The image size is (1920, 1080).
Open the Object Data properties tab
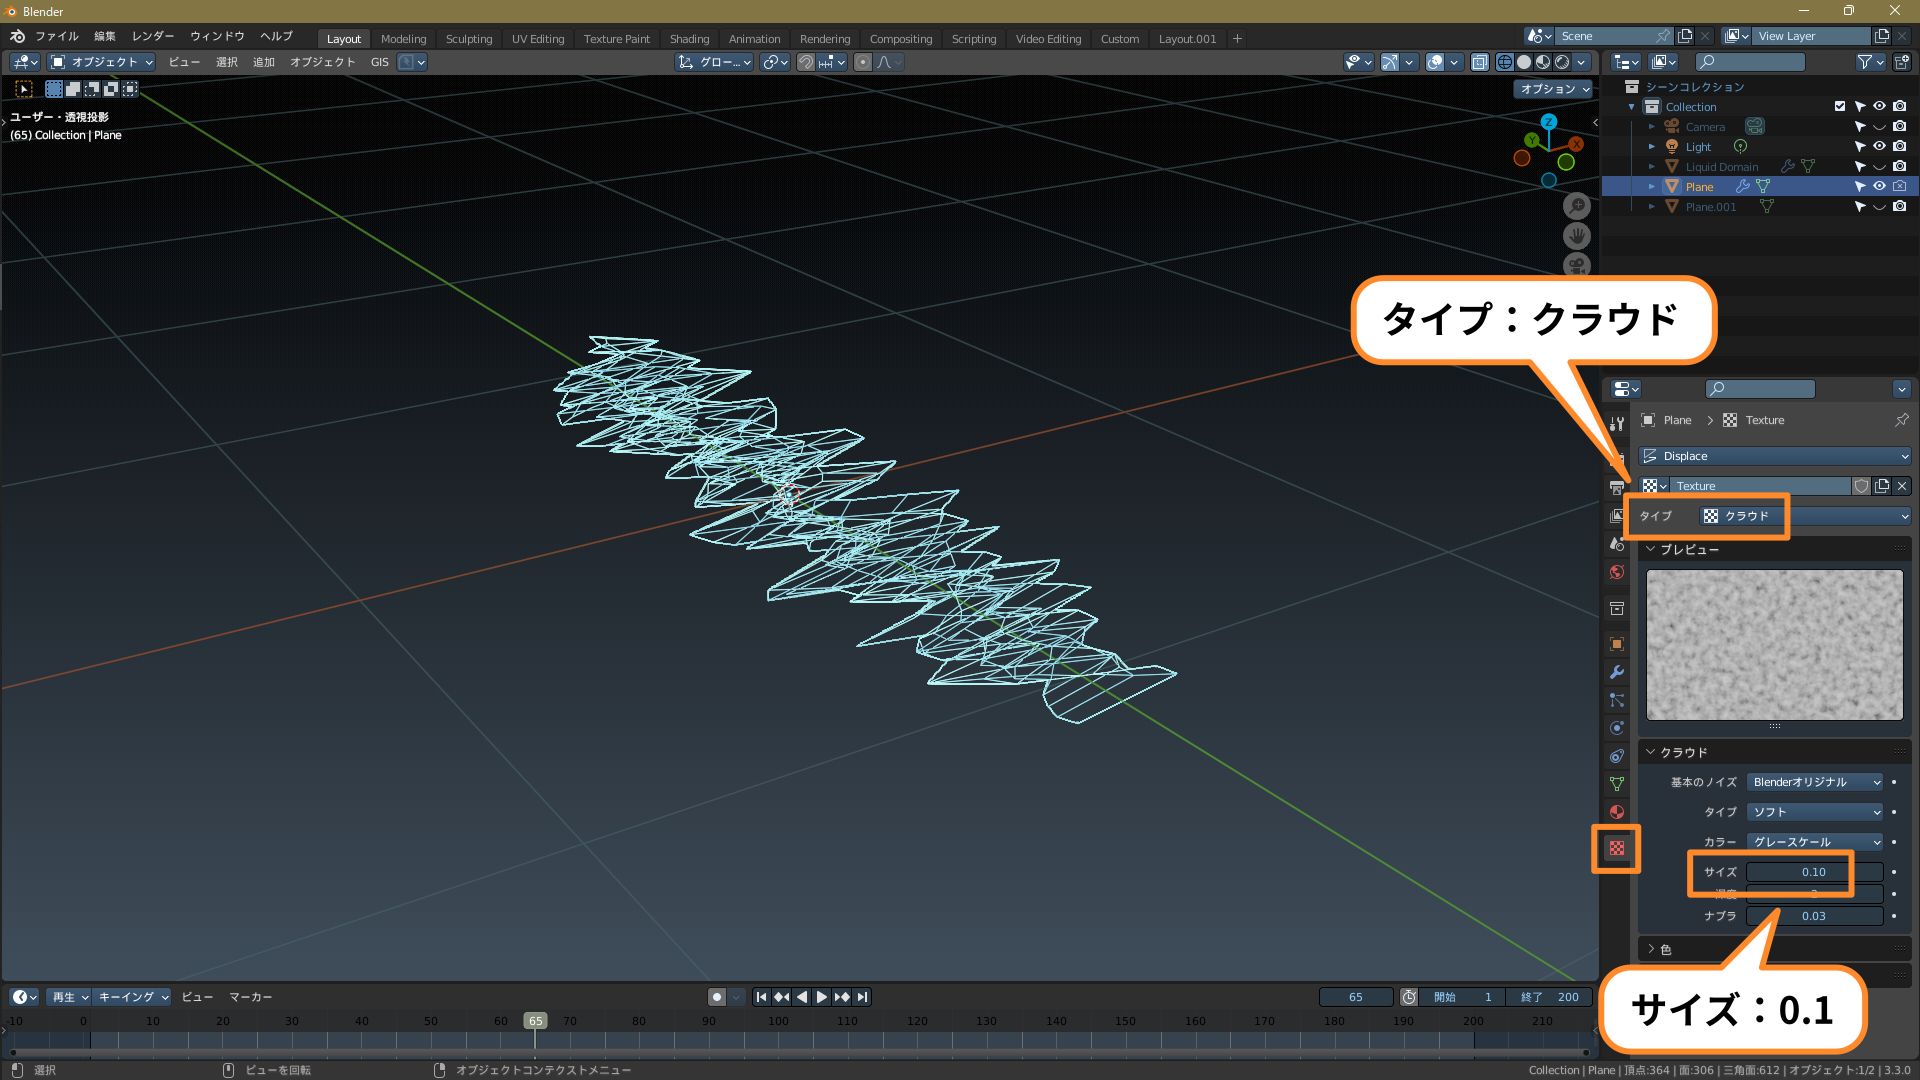click(1616, 784)
